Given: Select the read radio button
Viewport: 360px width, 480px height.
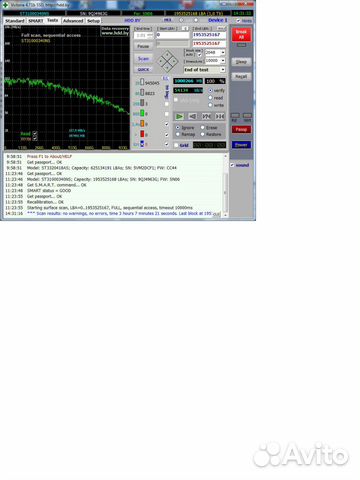Looking at the screenshot, I should 210,98.
